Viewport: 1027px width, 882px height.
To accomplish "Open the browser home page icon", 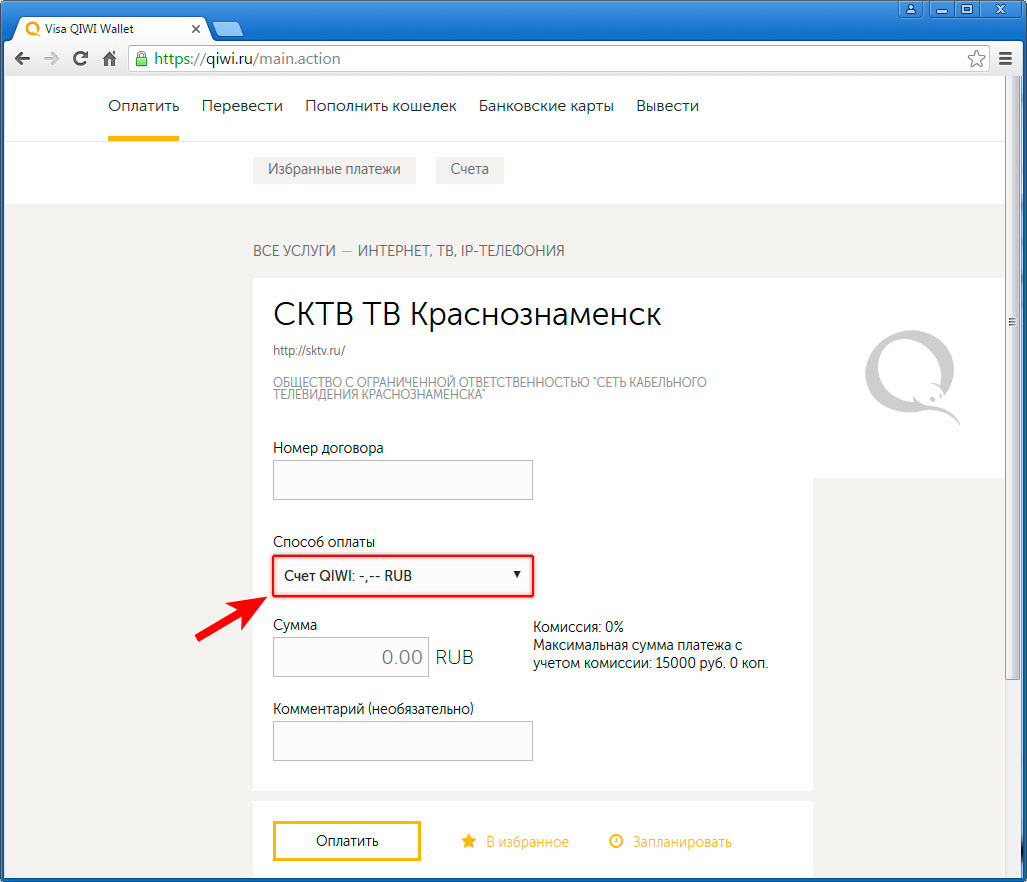I will coord(109,59).
